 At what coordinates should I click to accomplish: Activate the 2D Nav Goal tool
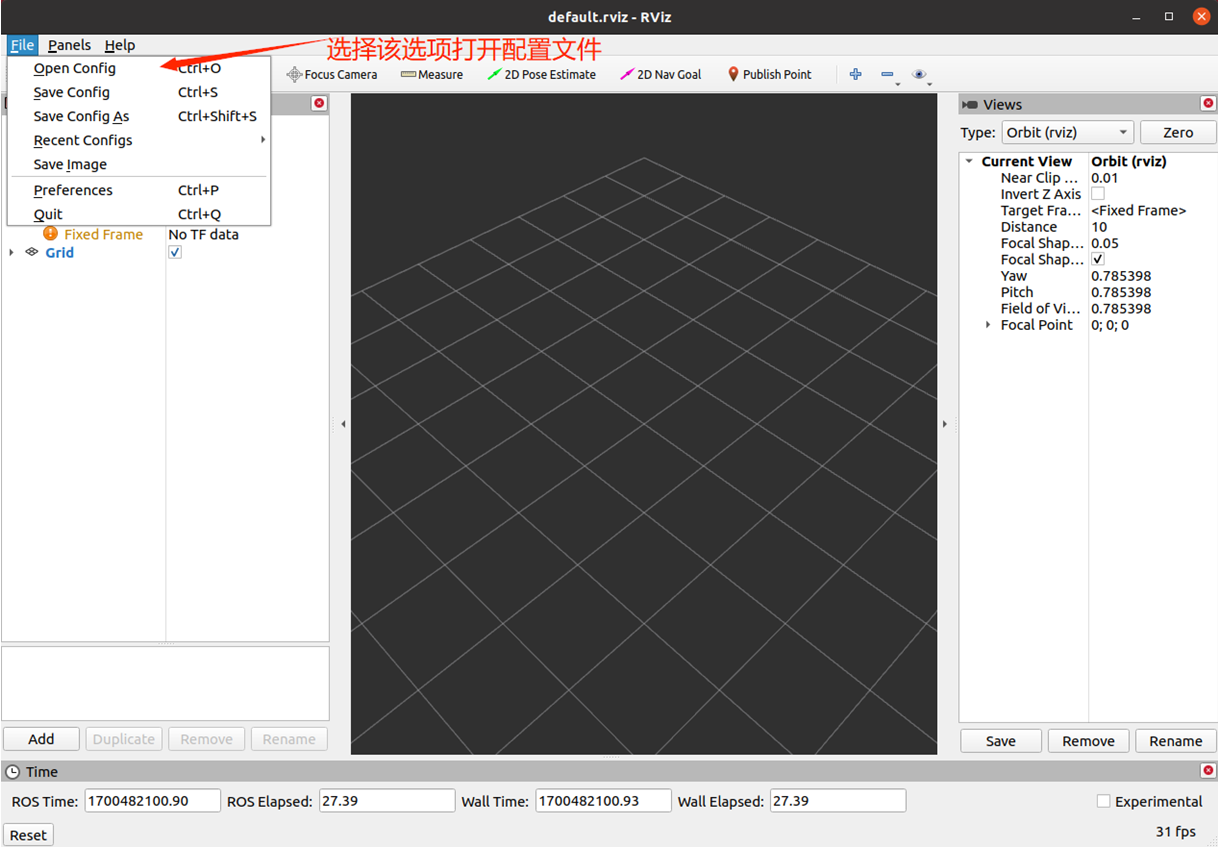pos(660,74)
